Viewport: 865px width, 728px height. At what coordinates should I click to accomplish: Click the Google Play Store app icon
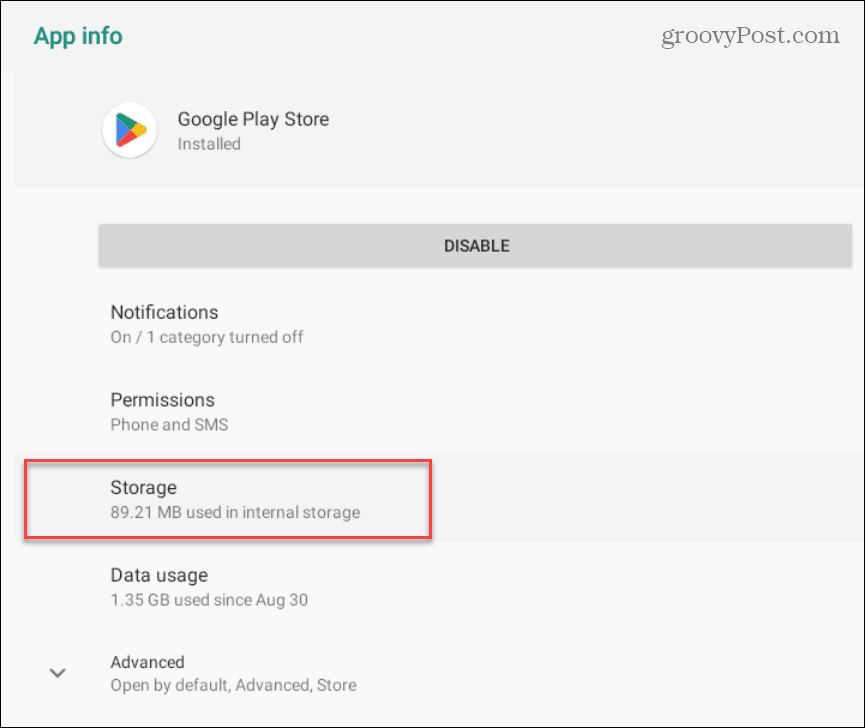[x=130, y=130]
